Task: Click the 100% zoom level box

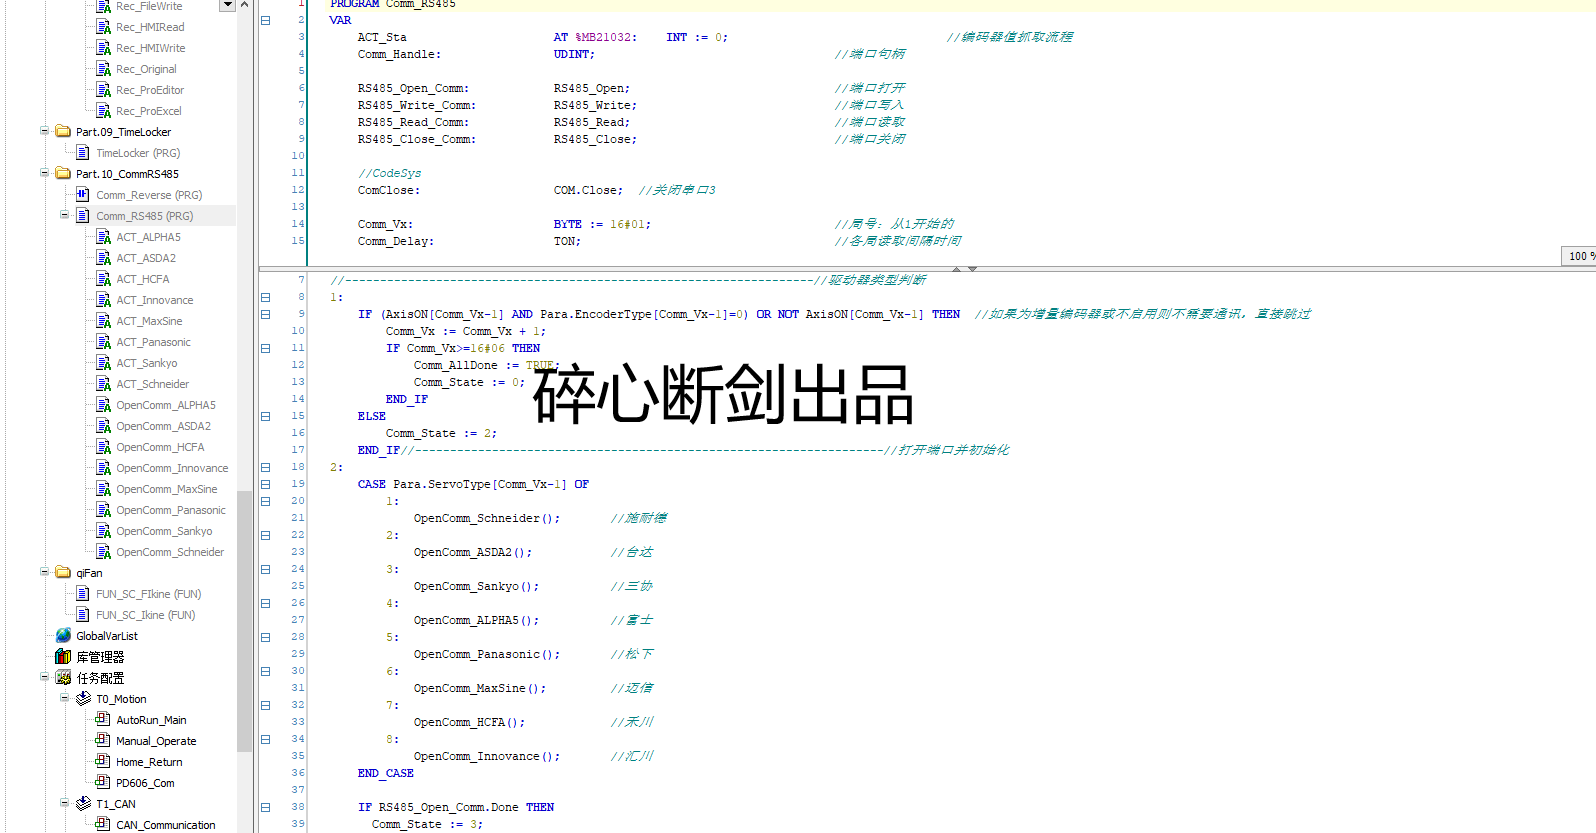Action: coord(1579,256)
